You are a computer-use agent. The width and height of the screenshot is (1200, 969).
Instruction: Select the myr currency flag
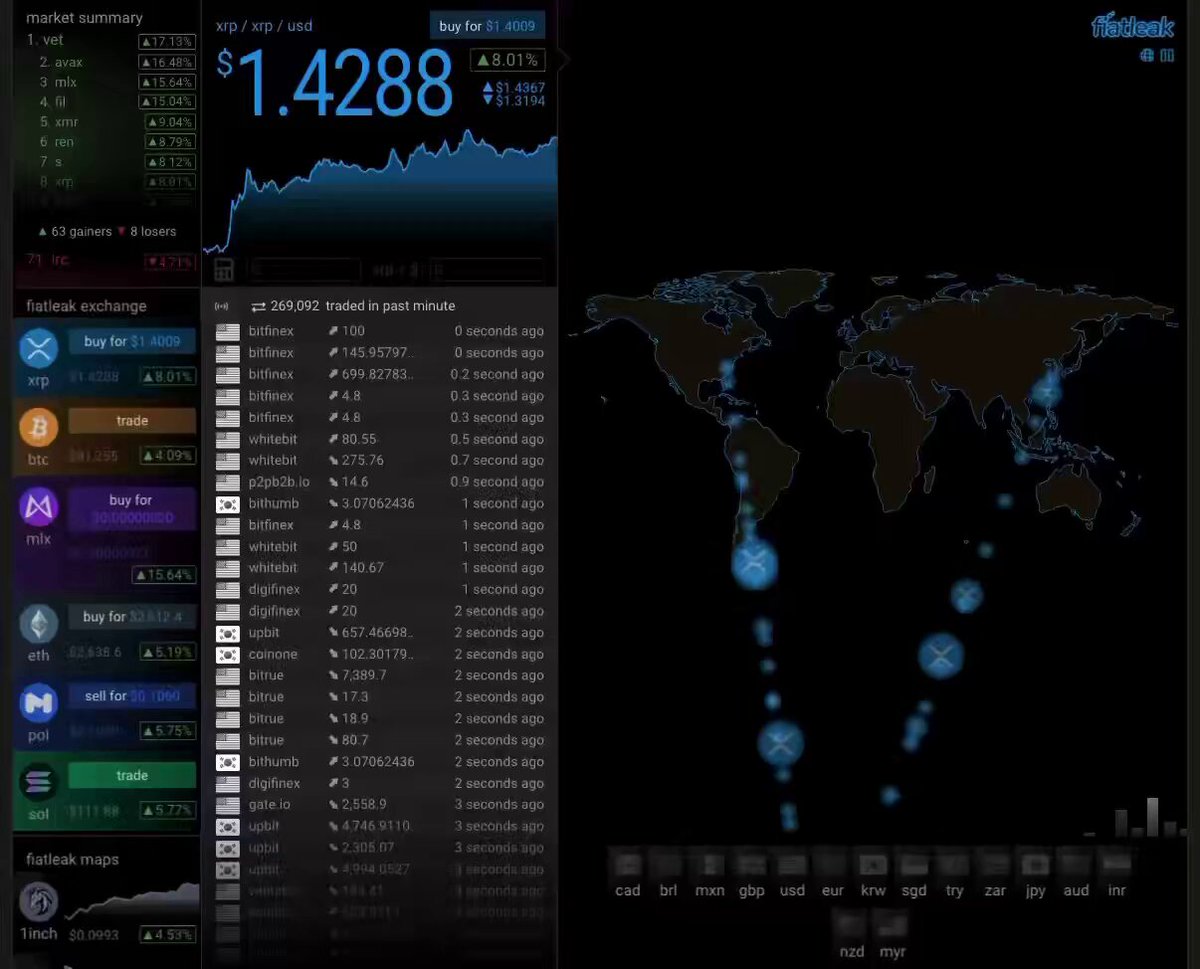(x=892, y=925)
